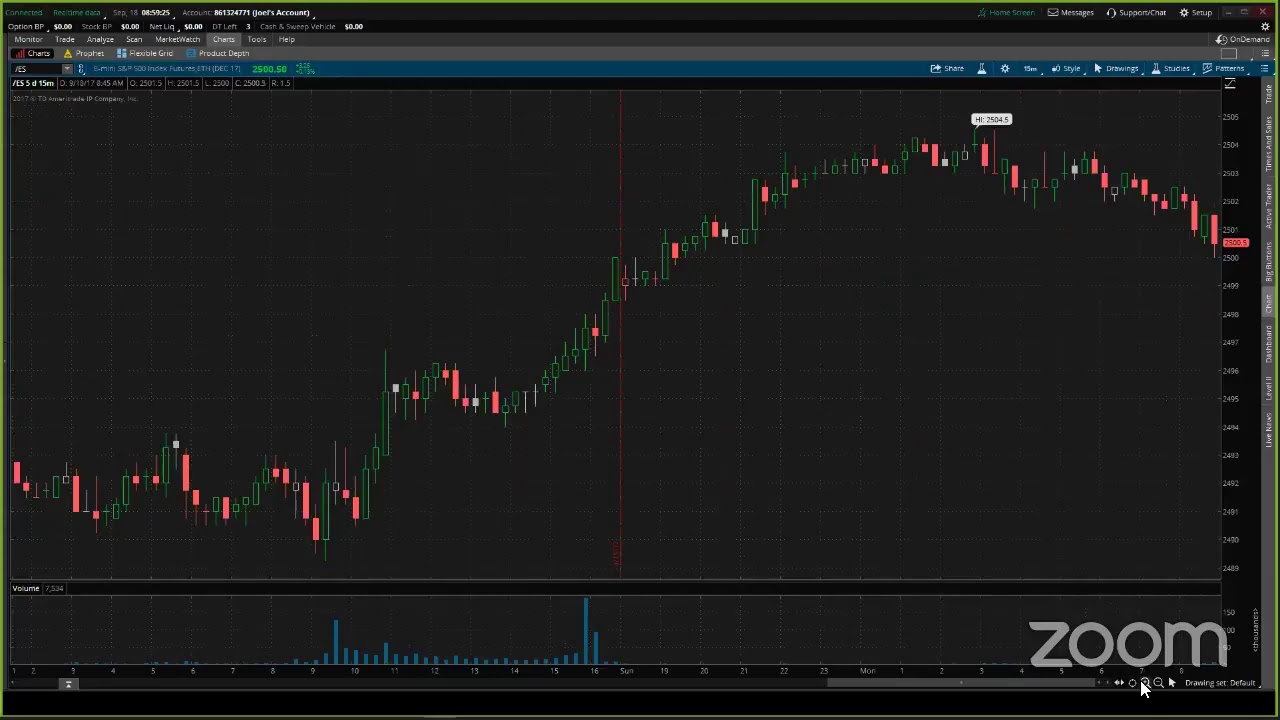Viewport: 1280px width, 720px height.
Task: Open the Live News sidebar tab
Action: 1268,429
